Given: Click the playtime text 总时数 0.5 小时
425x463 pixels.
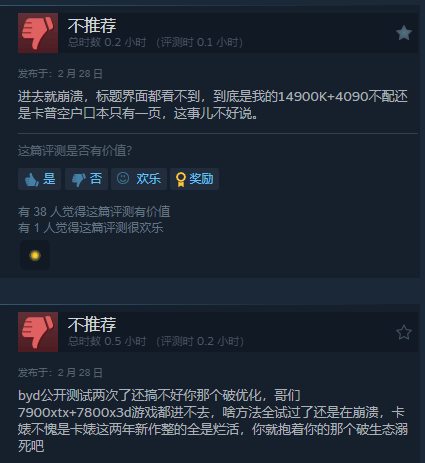Looking at the screenshot, I should coord(107,341).
